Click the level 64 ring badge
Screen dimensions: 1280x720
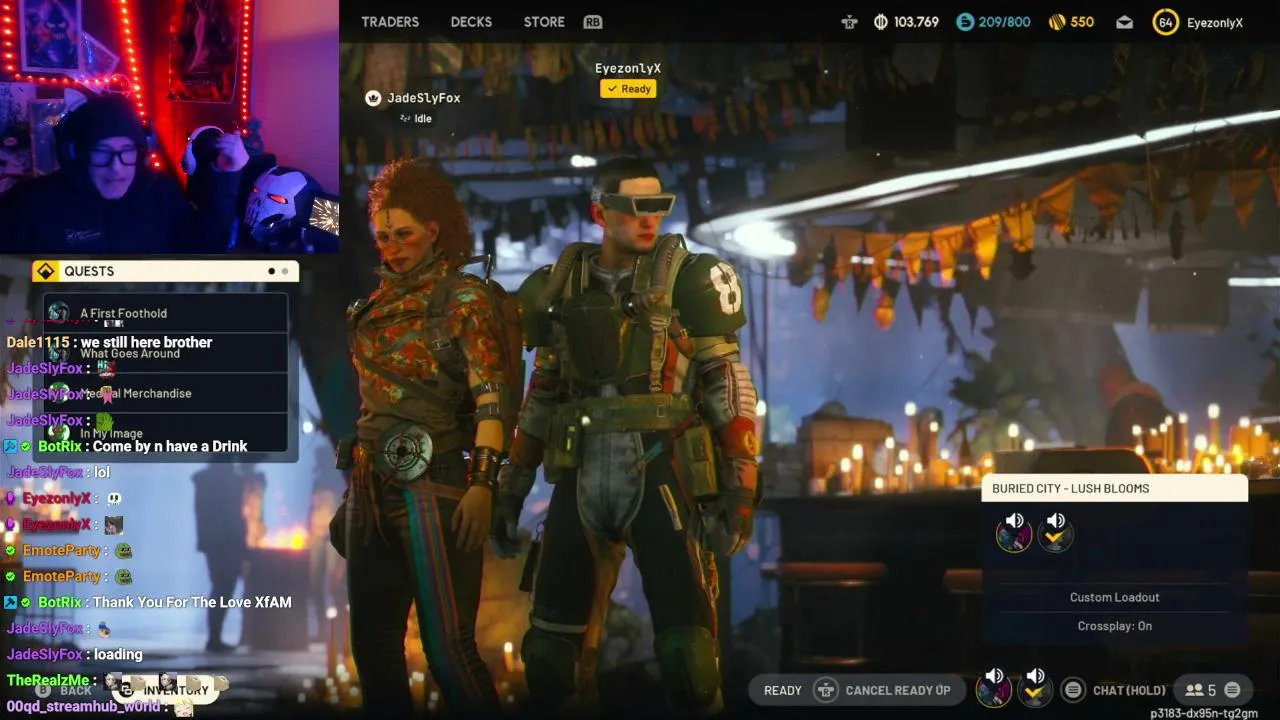point(1165,22)
